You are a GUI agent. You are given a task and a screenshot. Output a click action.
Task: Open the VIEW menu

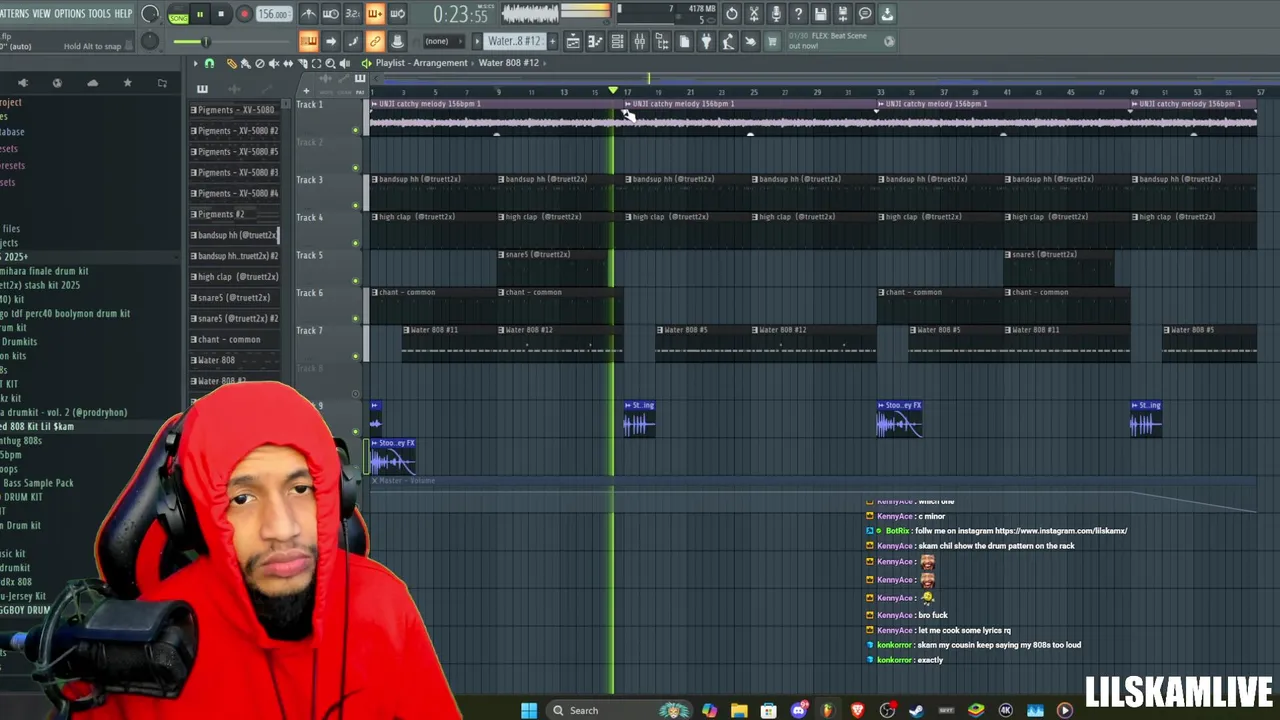[41, 13]
